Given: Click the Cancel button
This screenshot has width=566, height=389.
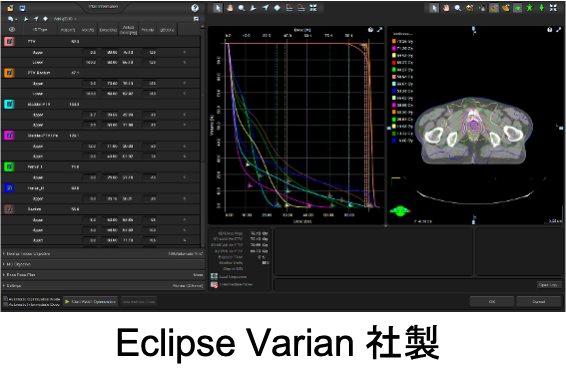Looking at the screenshot, I should pos(539,301).
